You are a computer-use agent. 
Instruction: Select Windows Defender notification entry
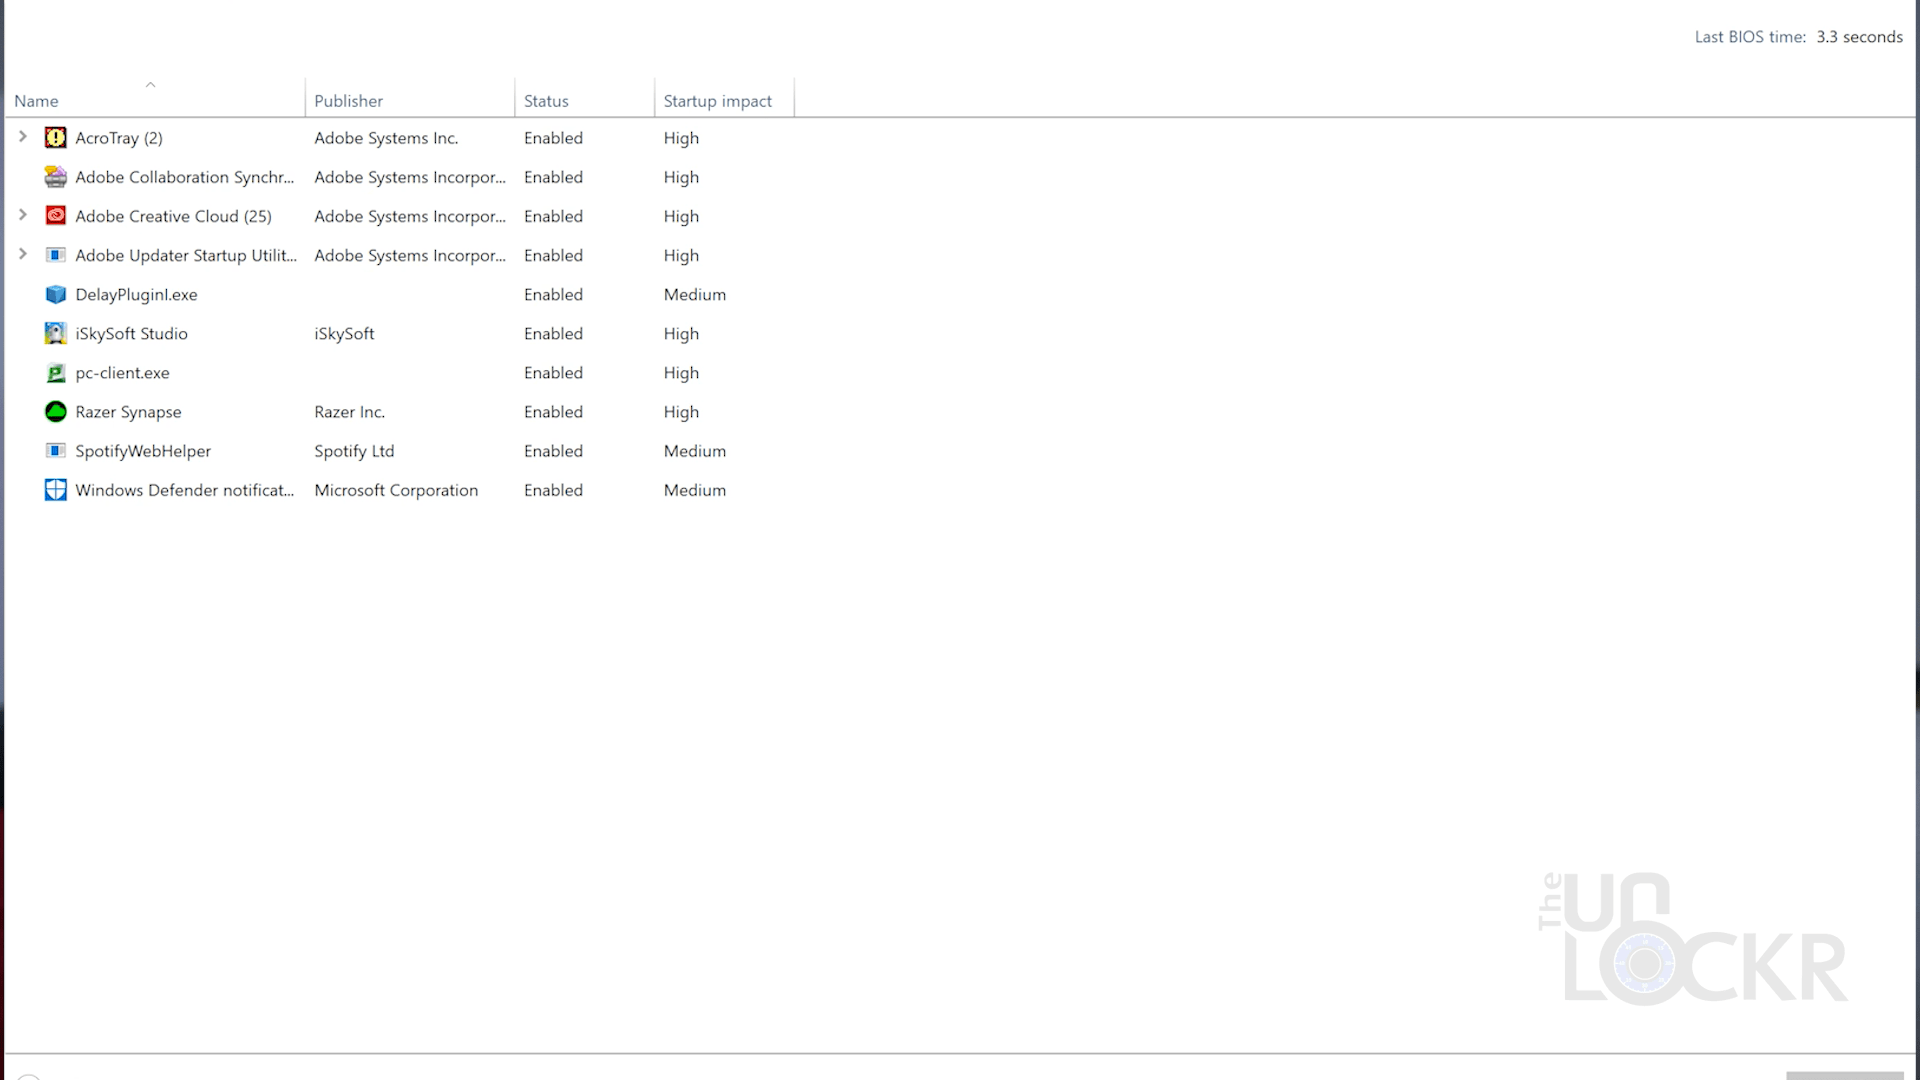coord(184,490)
